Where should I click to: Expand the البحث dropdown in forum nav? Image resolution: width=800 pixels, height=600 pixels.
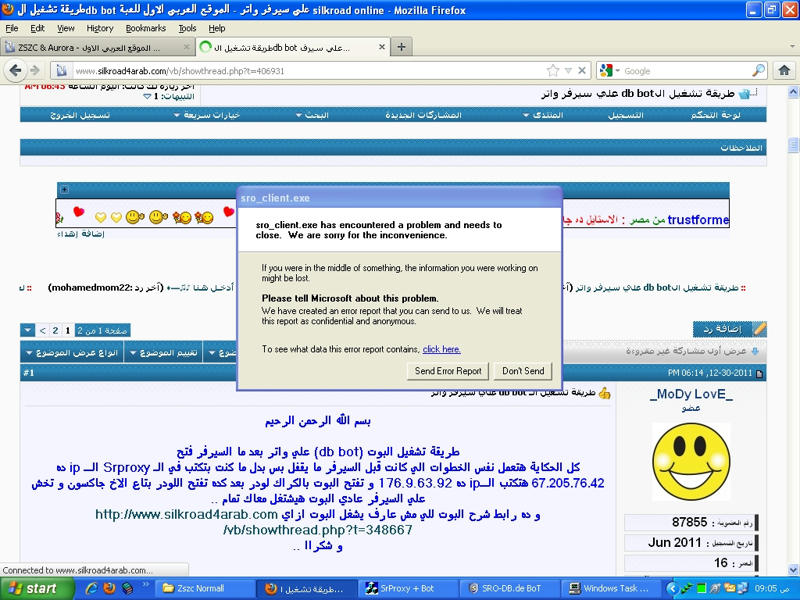coord(312,115)
